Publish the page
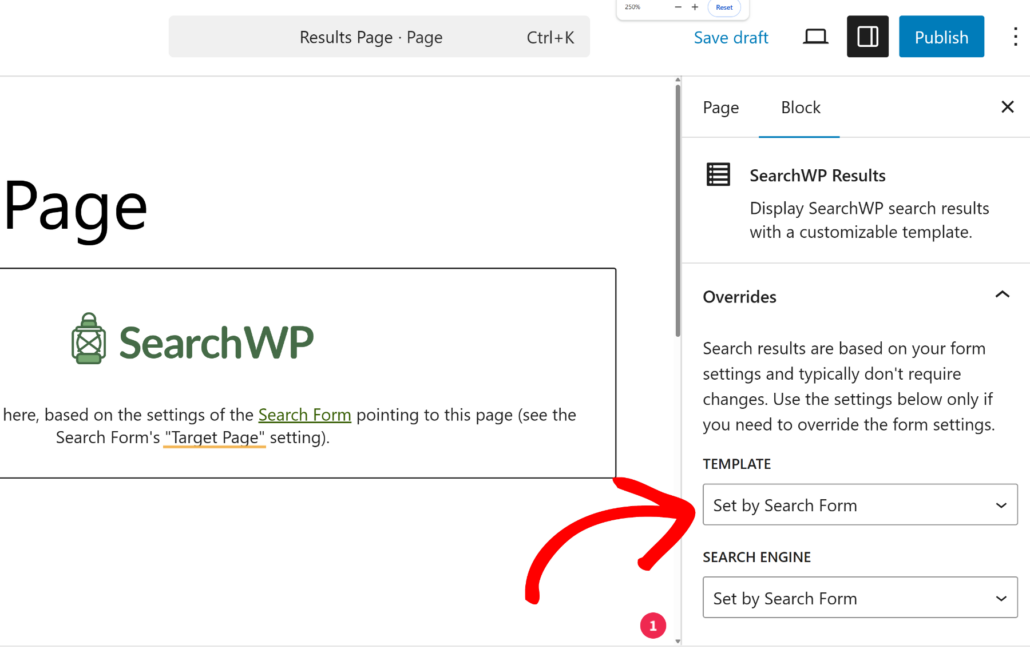 [x=941, y=37]
